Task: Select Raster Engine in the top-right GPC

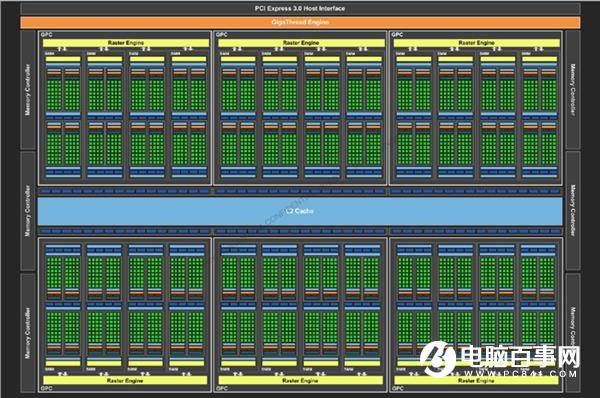Action: 477,43
